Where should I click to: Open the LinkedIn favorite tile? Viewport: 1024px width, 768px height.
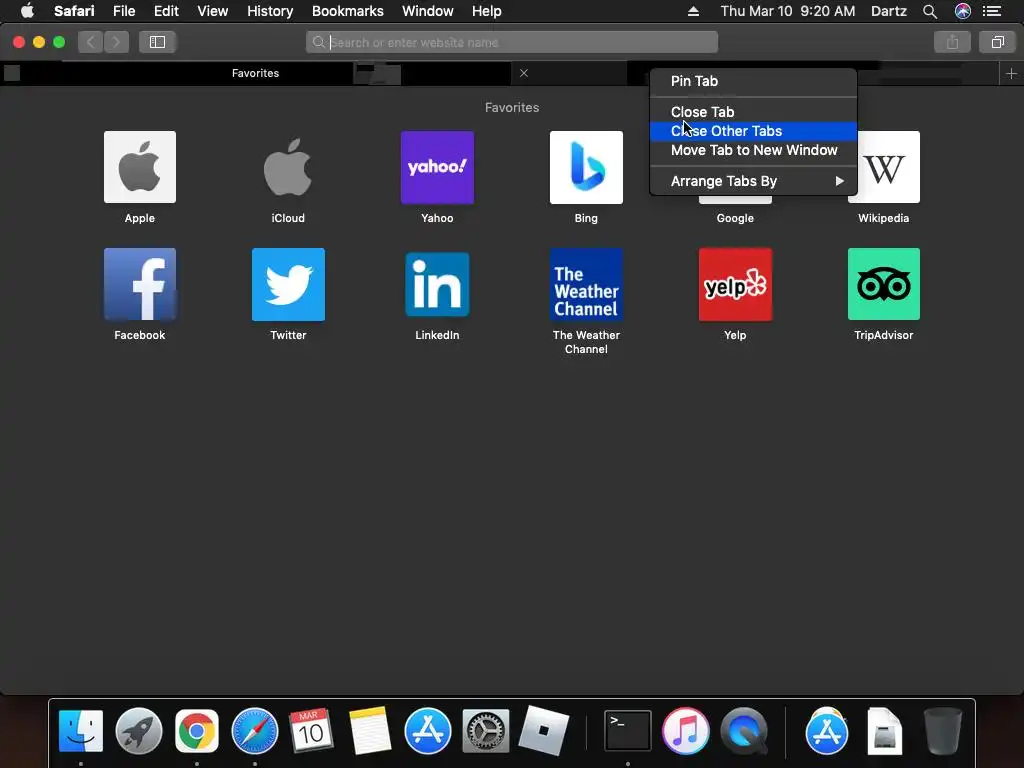point(437,284)
